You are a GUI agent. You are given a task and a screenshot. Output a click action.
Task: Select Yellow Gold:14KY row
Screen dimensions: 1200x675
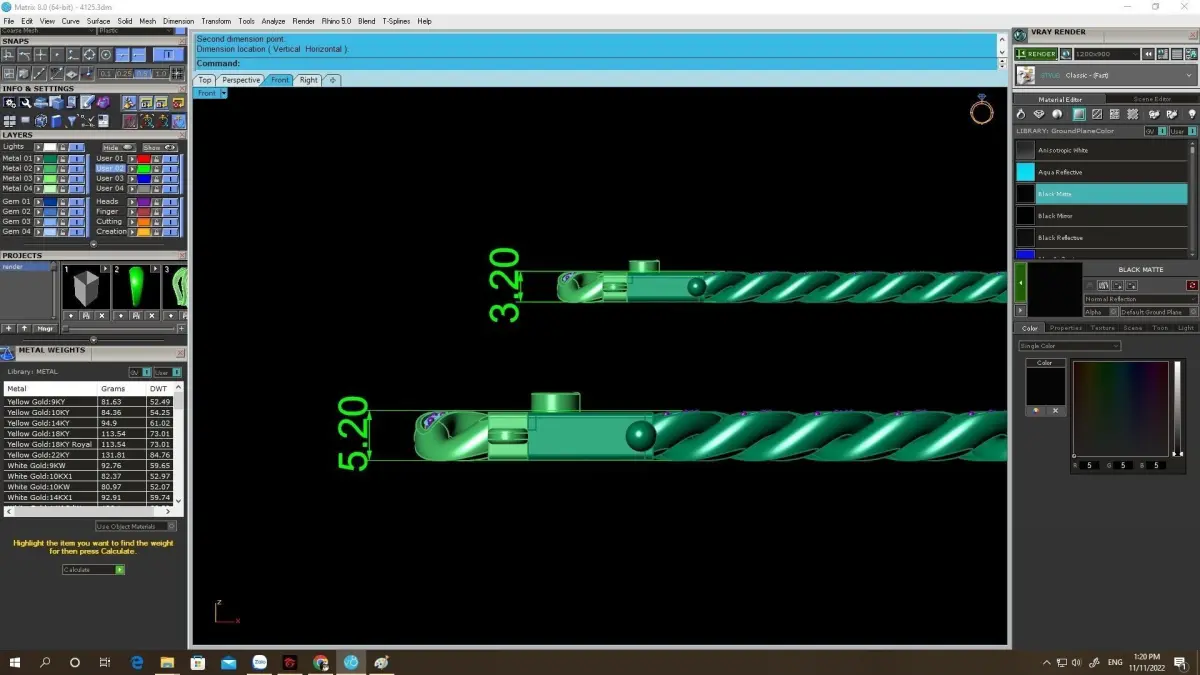(x=88, y=423)
